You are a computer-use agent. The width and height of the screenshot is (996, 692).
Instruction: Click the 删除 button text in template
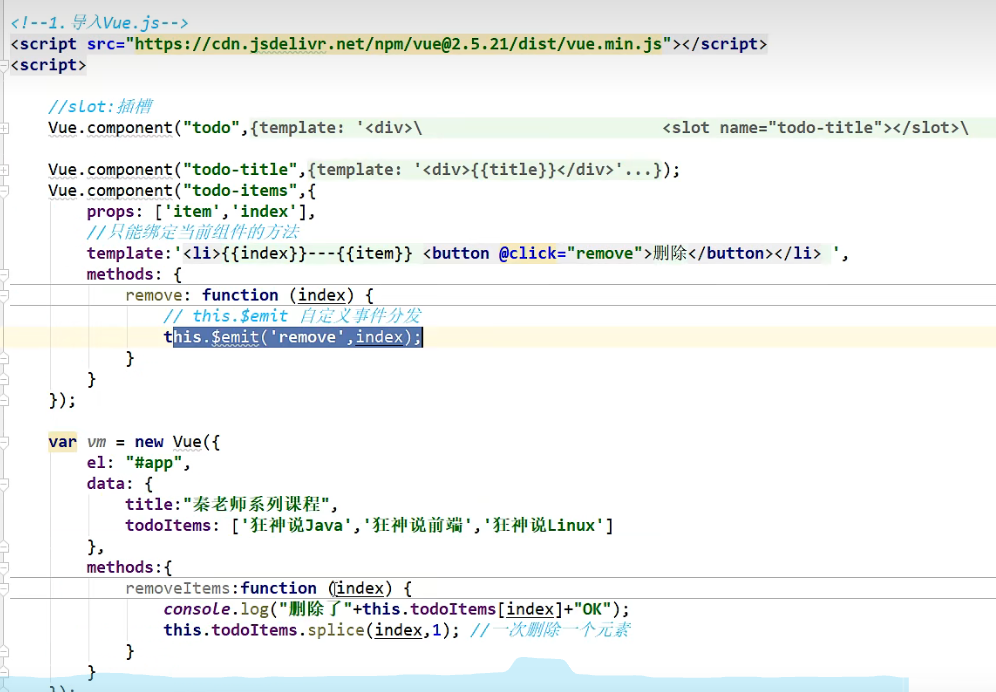670,254
